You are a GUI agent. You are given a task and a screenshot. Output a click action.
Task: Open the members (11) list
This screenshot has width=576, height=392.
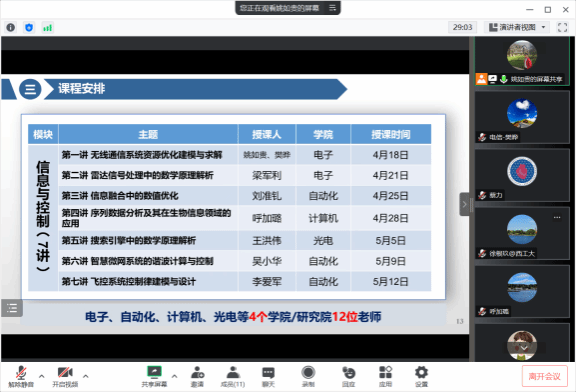click(233, 376)
